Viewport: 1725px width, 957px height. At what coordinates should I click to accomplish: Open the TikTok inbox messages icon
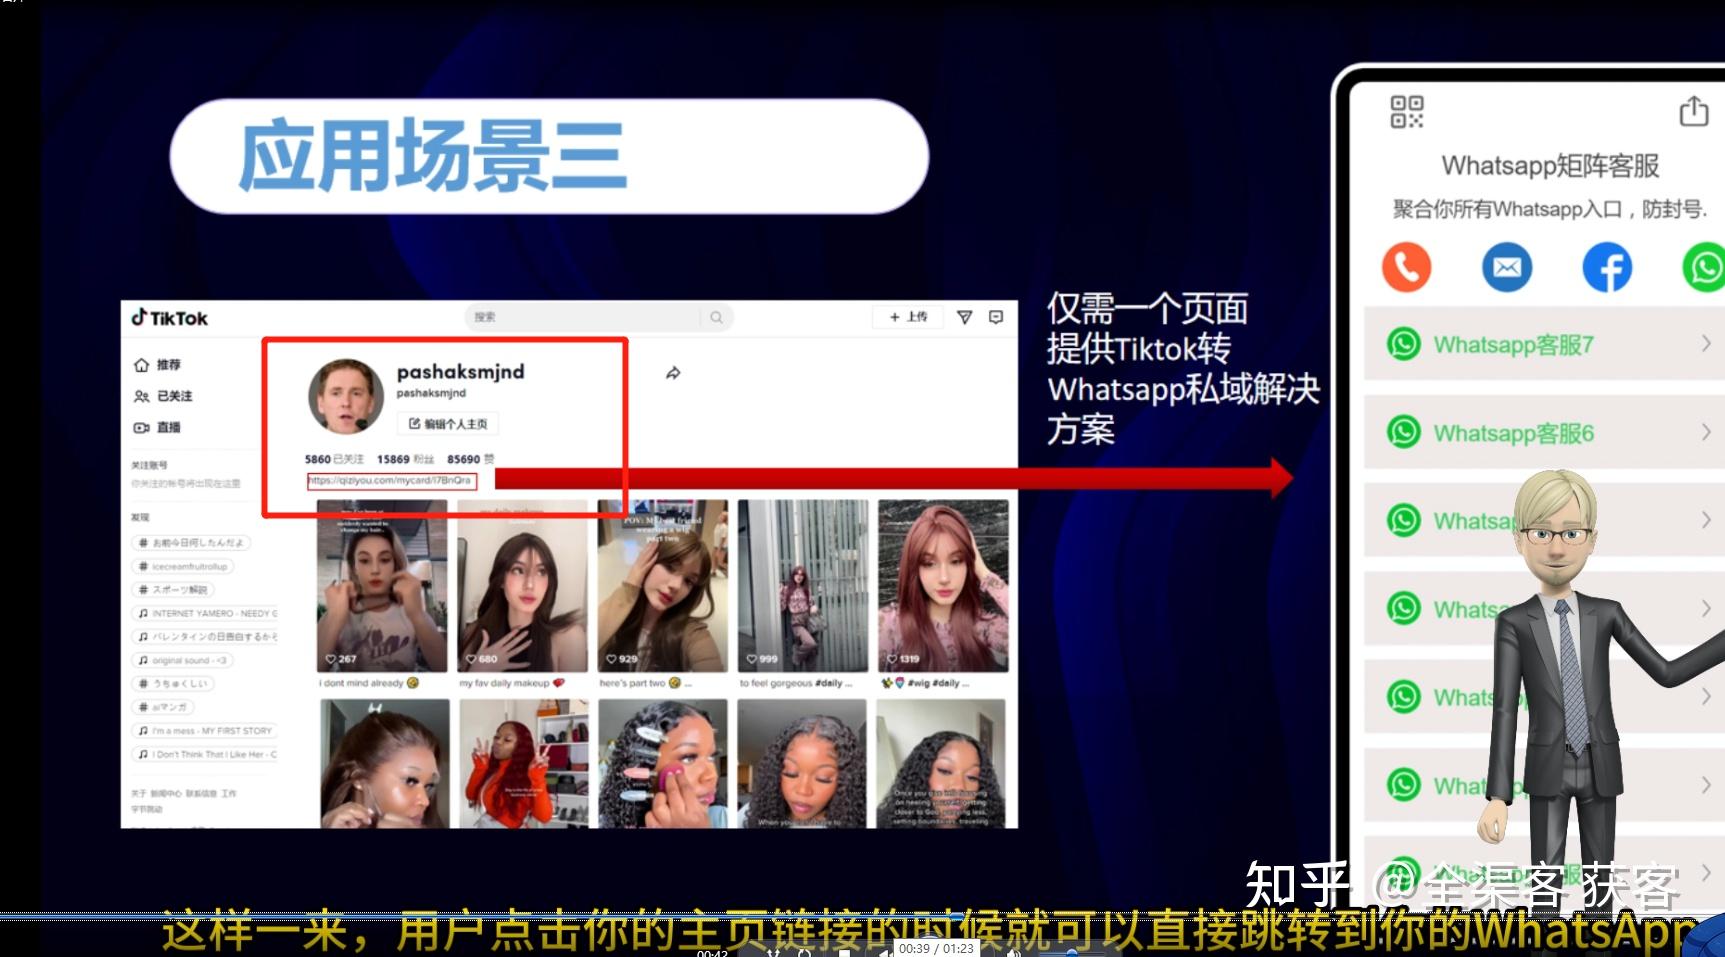pos(996,317)
